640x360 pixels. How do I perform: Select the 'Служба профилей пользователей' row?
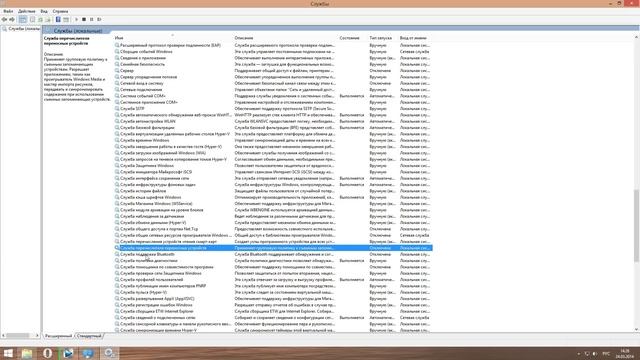pos(273,280)
